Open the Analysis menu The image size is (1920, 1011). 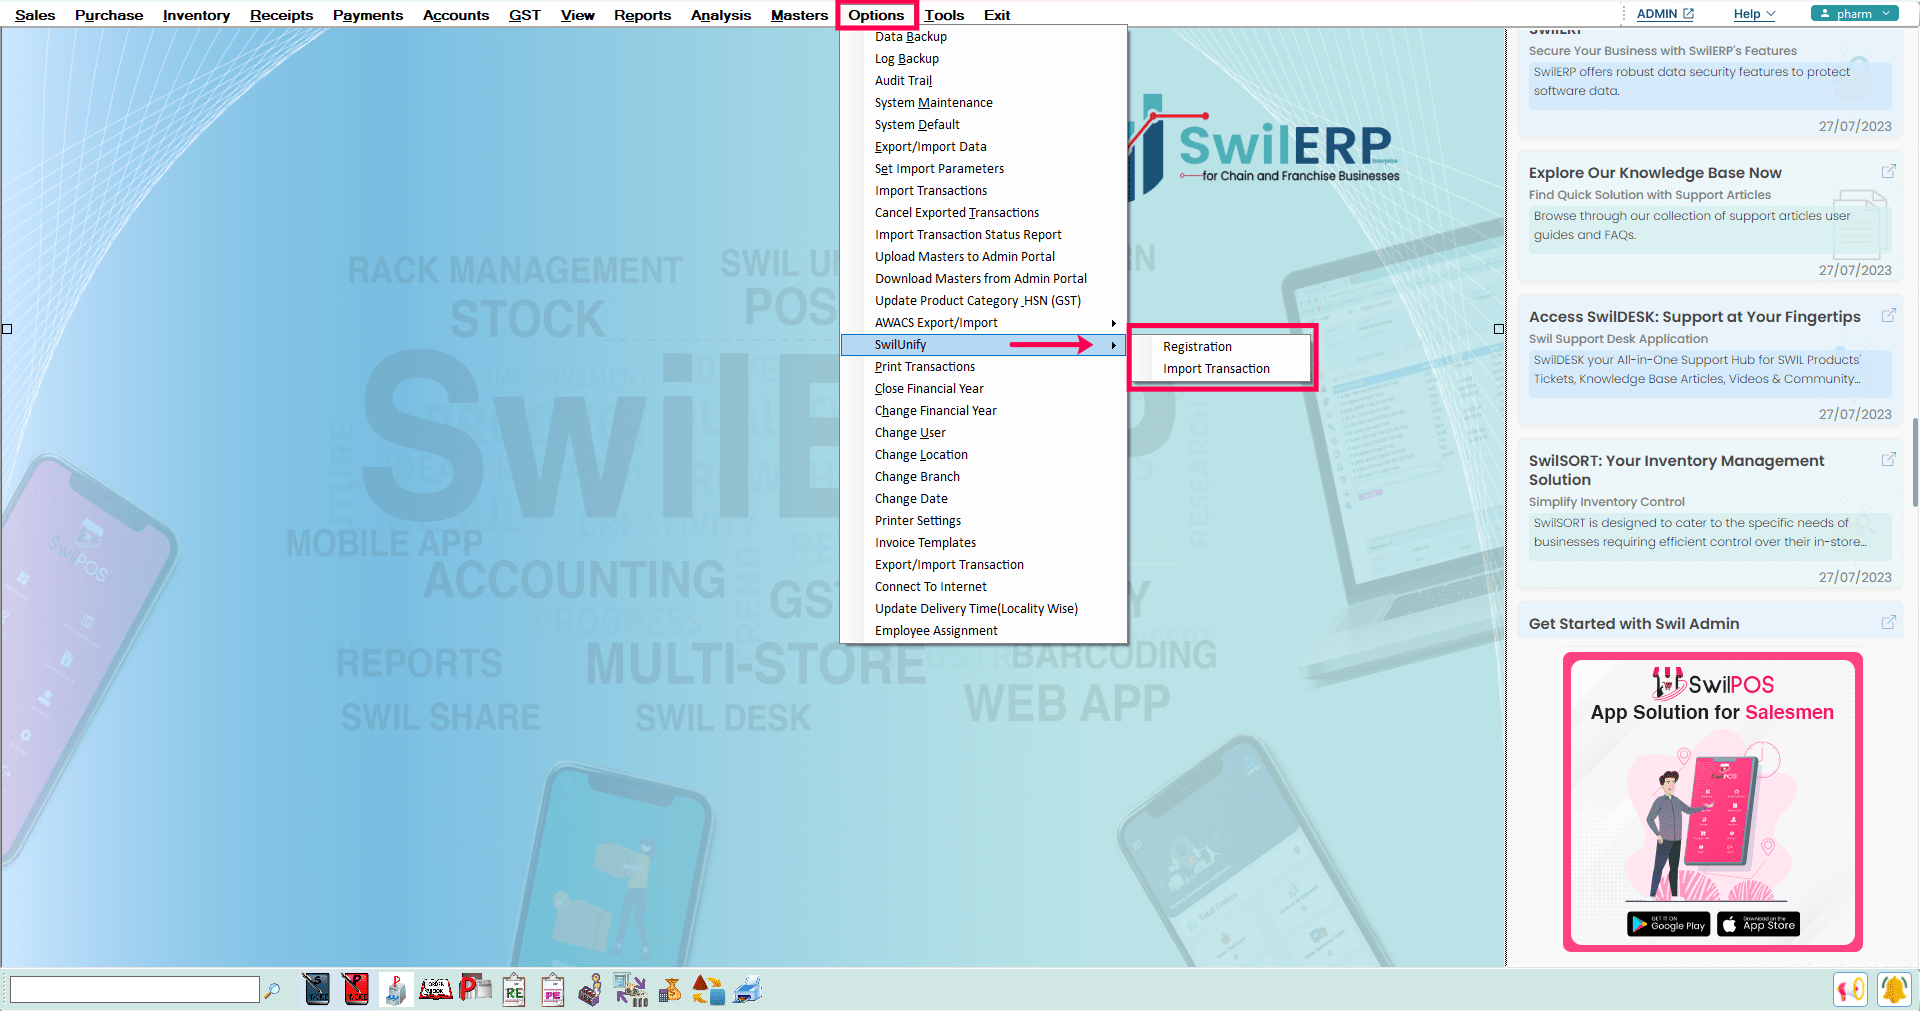(x=720, y=15)
